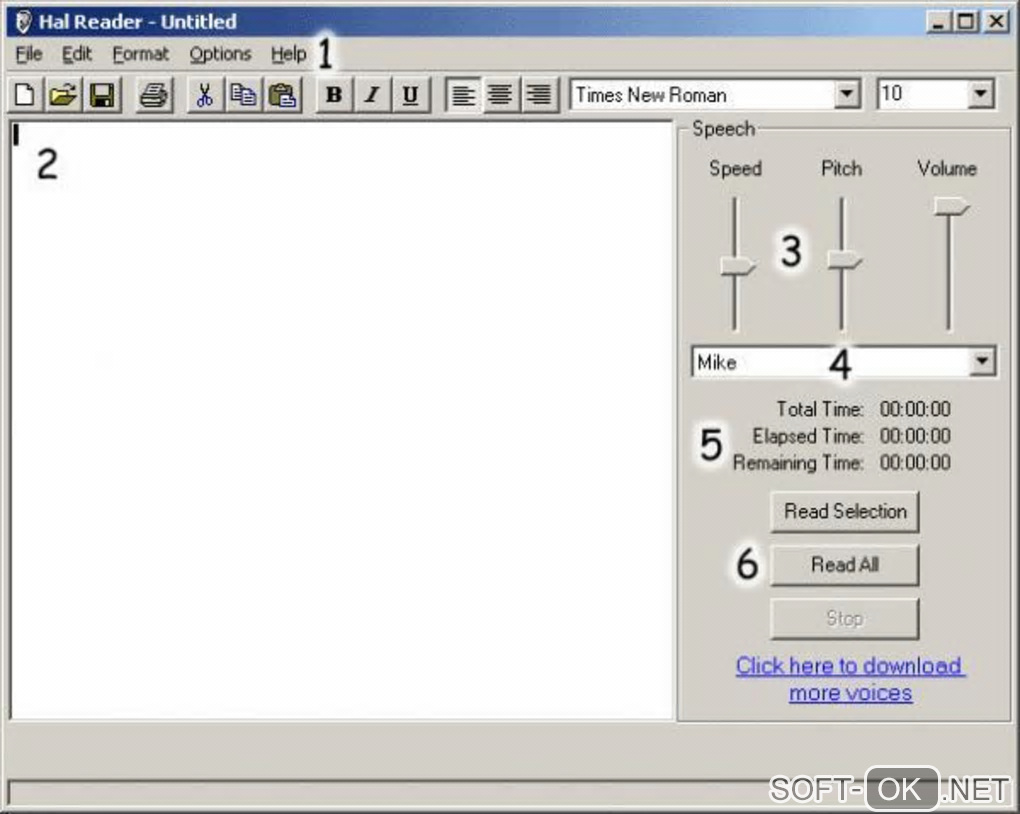Click the Pitch slider thumb
Viewport: 1020px width, 814px height.
coord(844,260)
